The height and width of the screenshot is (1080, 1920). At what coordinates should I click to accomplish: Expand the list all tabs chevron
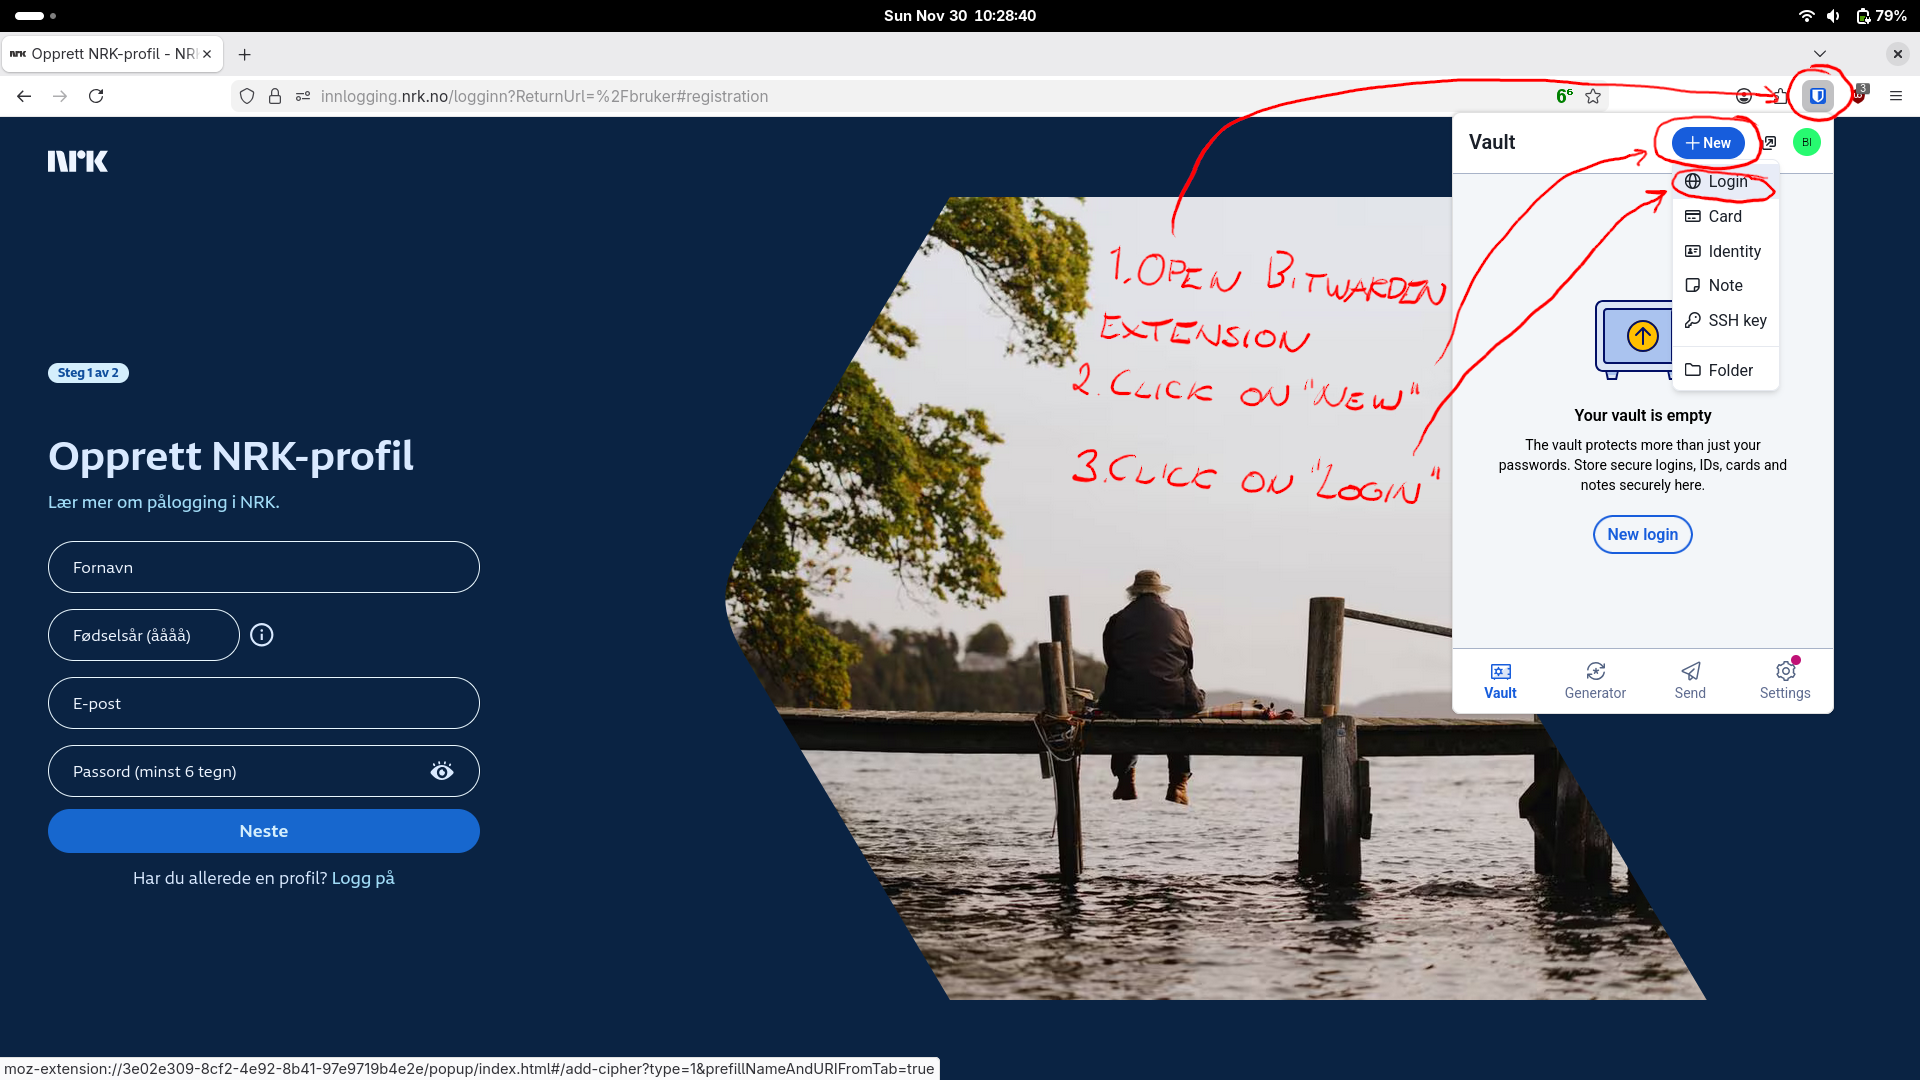1819,54
